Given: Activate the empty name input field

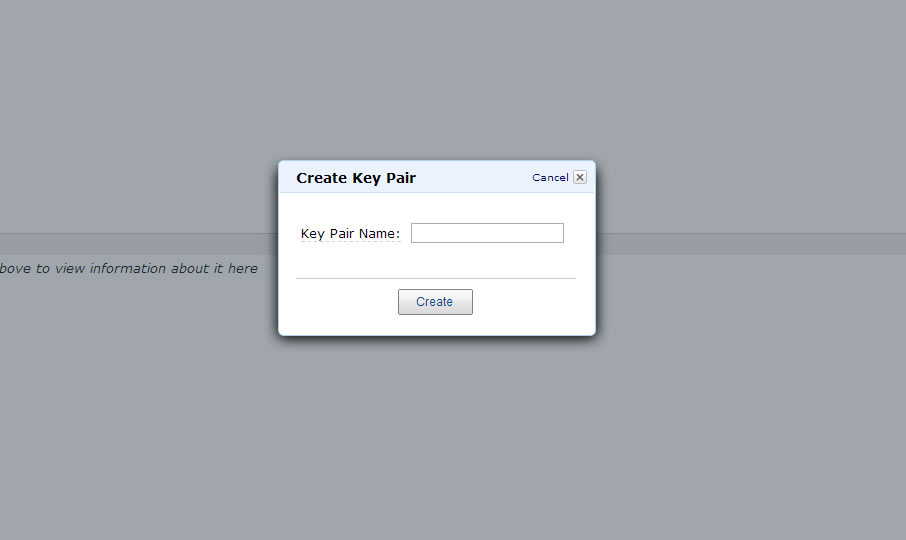Looking at the screenshot, I should 487,233.
